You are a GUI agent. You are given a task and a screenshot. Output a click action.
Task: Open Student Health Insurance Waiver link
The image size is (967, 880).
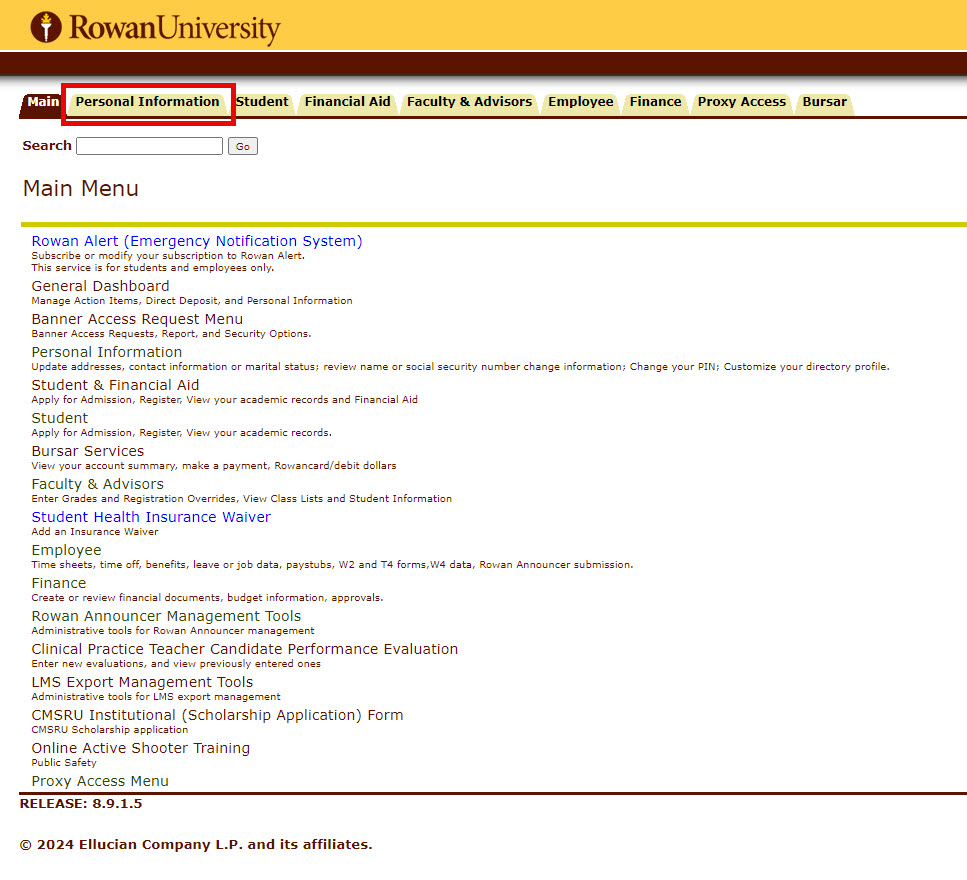click(151, 517)
